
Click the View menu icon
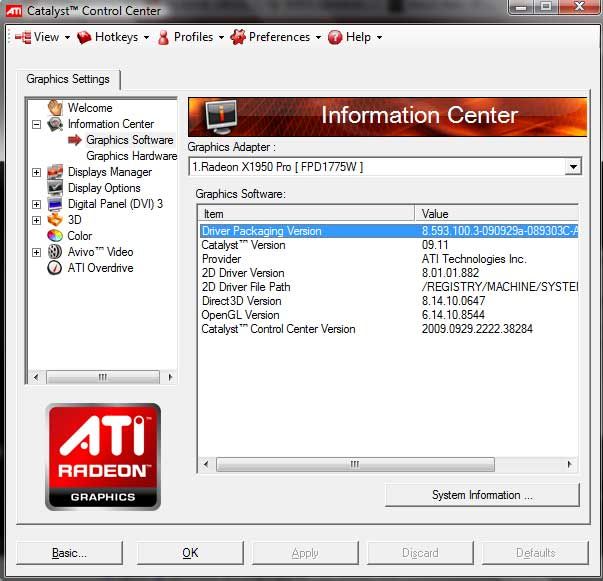(23, 37)
